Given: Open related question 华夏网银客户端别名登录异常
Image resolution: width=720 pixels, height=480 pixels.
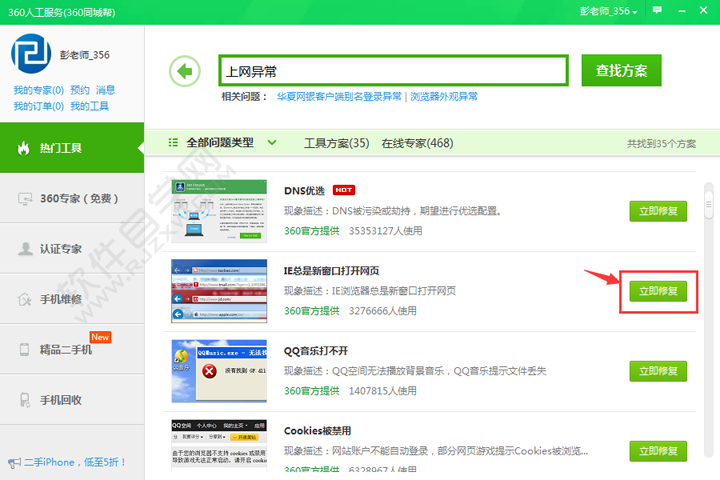Looking at the screenshot, I should tap(339, 96).
